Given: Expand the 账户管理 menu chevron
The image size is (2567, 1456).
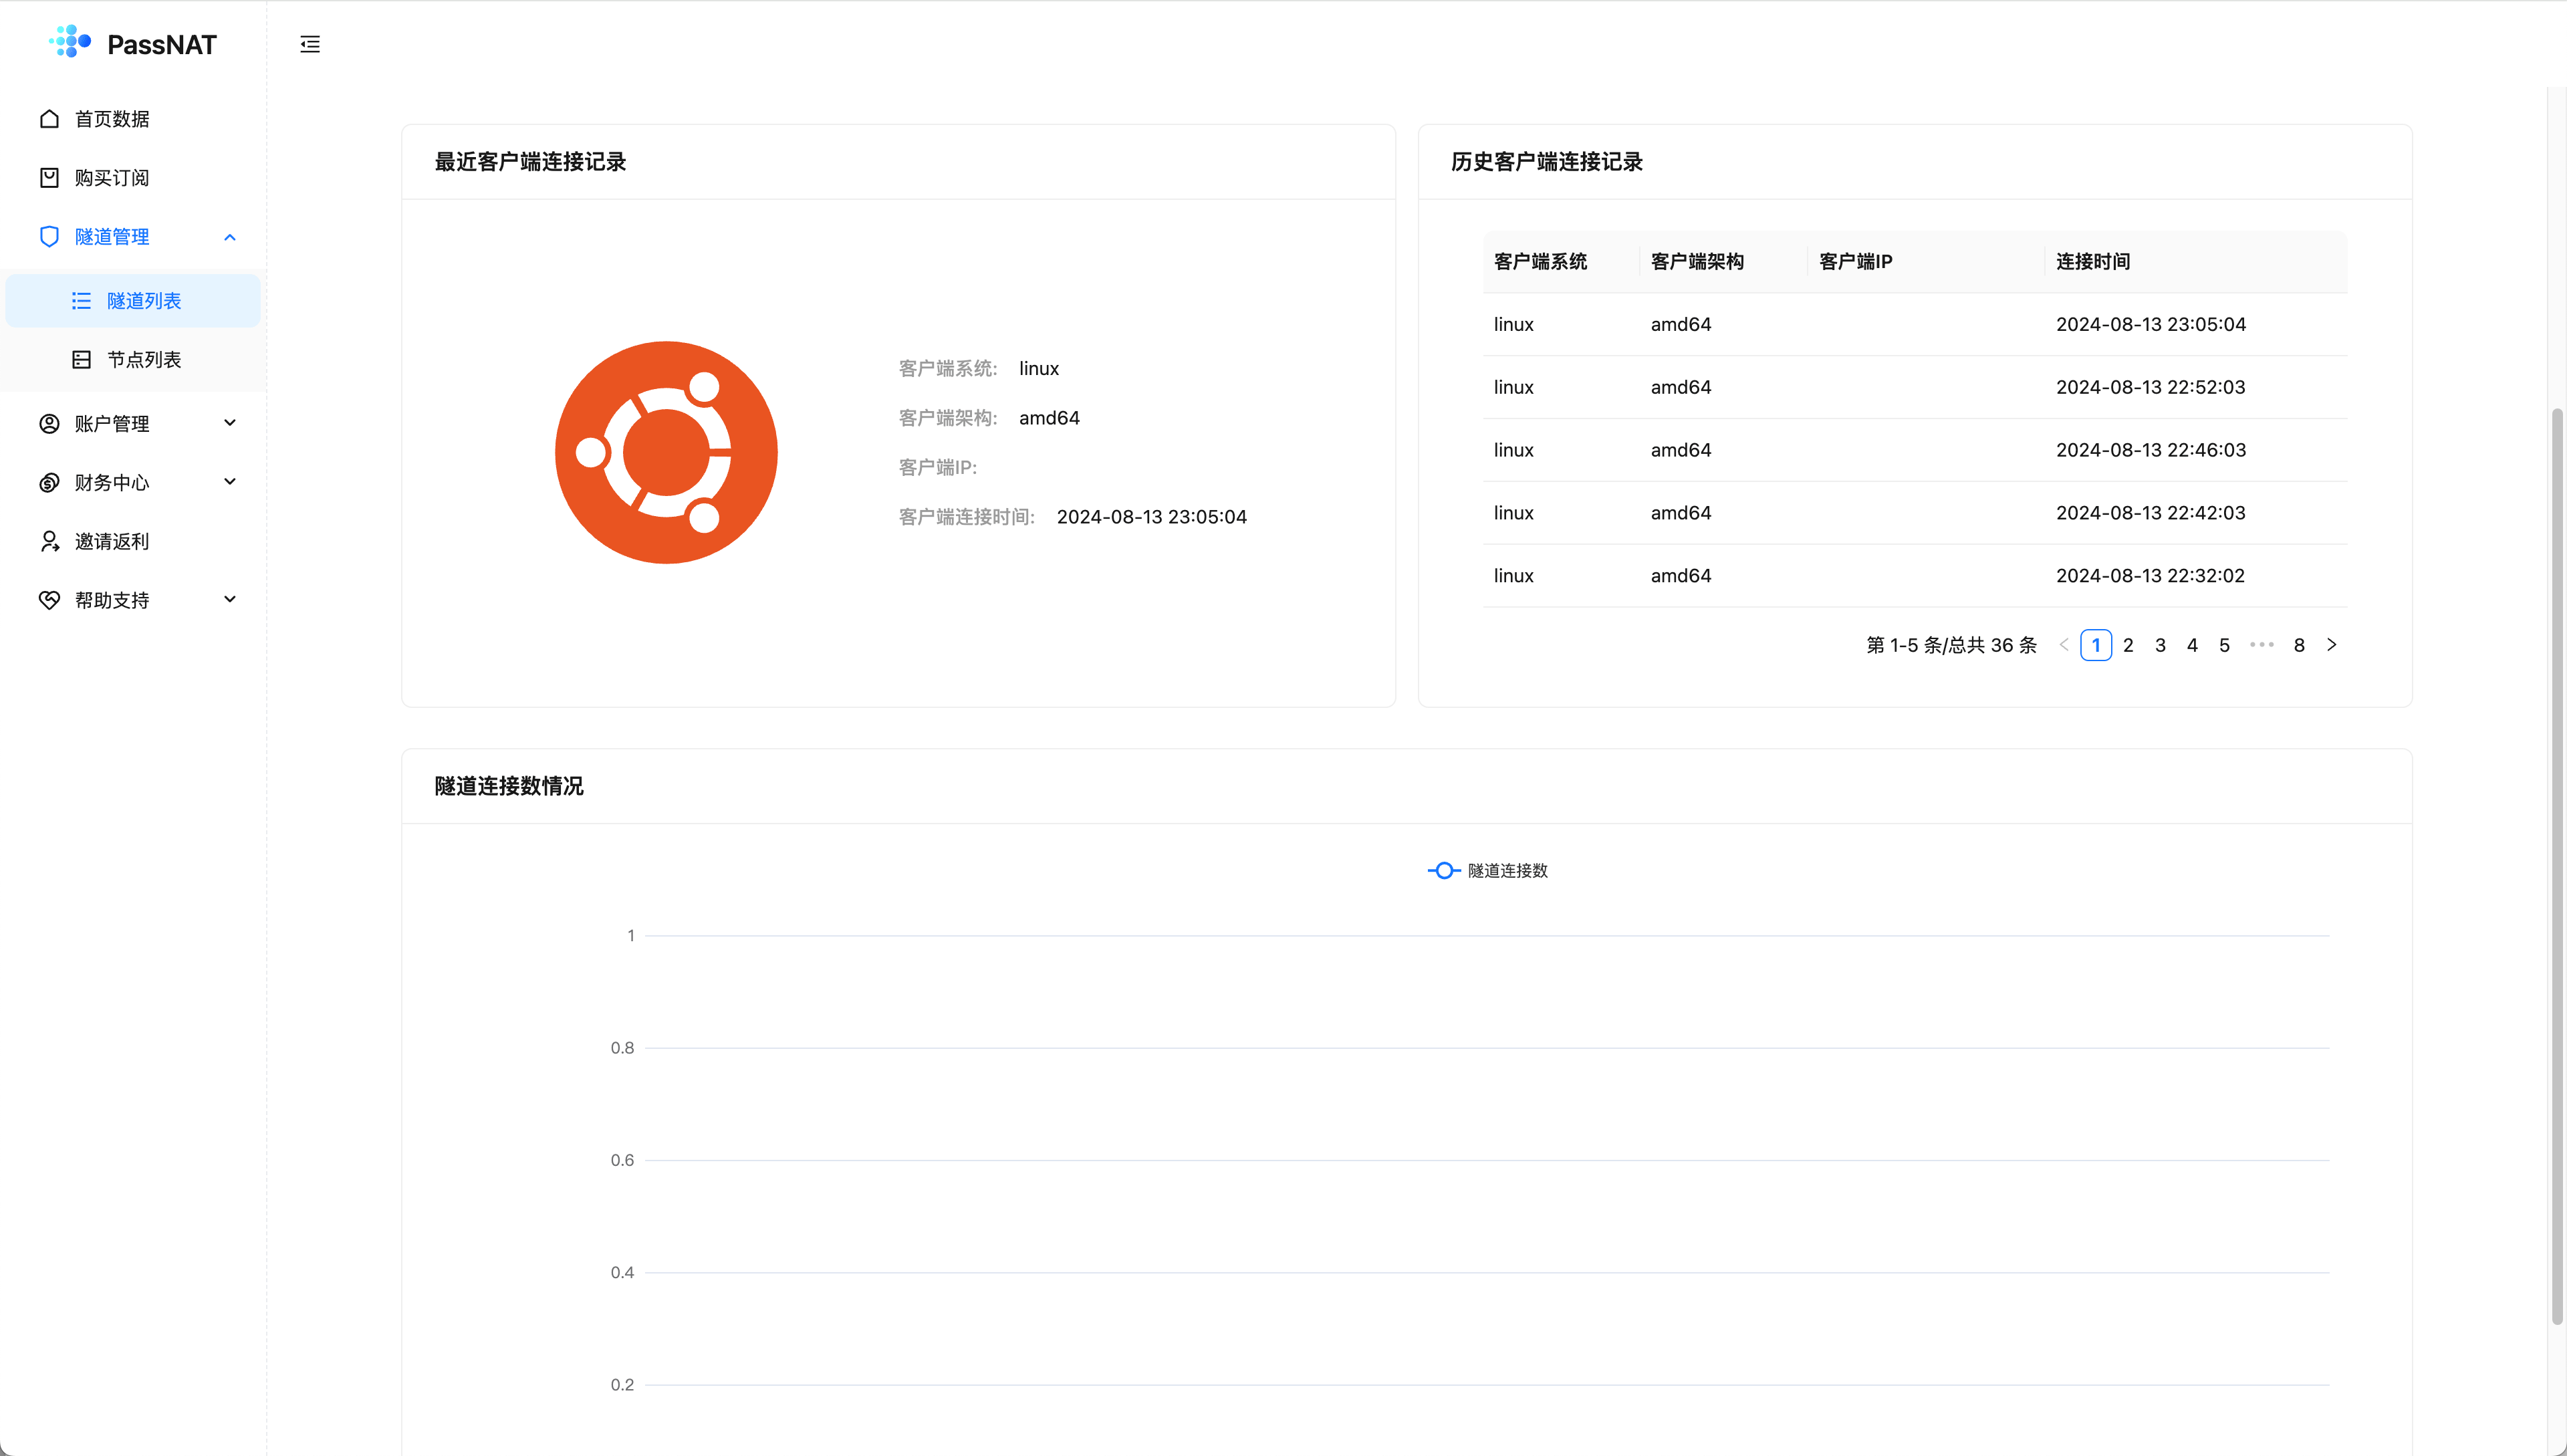Looking at the screenshot, I should (230, 423).
